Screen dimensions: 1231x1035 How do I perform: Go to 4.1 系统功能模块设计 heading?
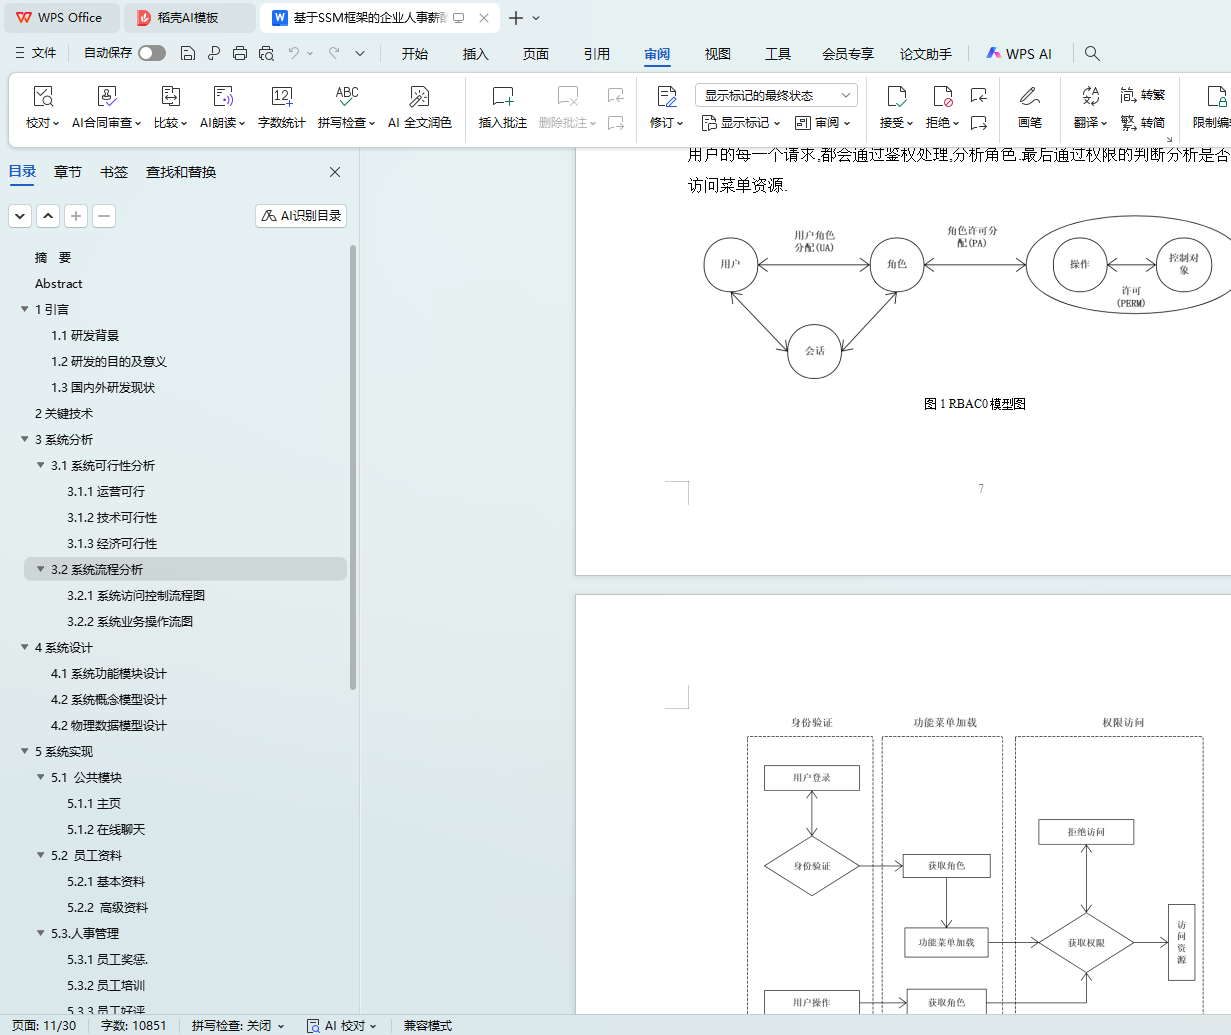click(109, 674)
